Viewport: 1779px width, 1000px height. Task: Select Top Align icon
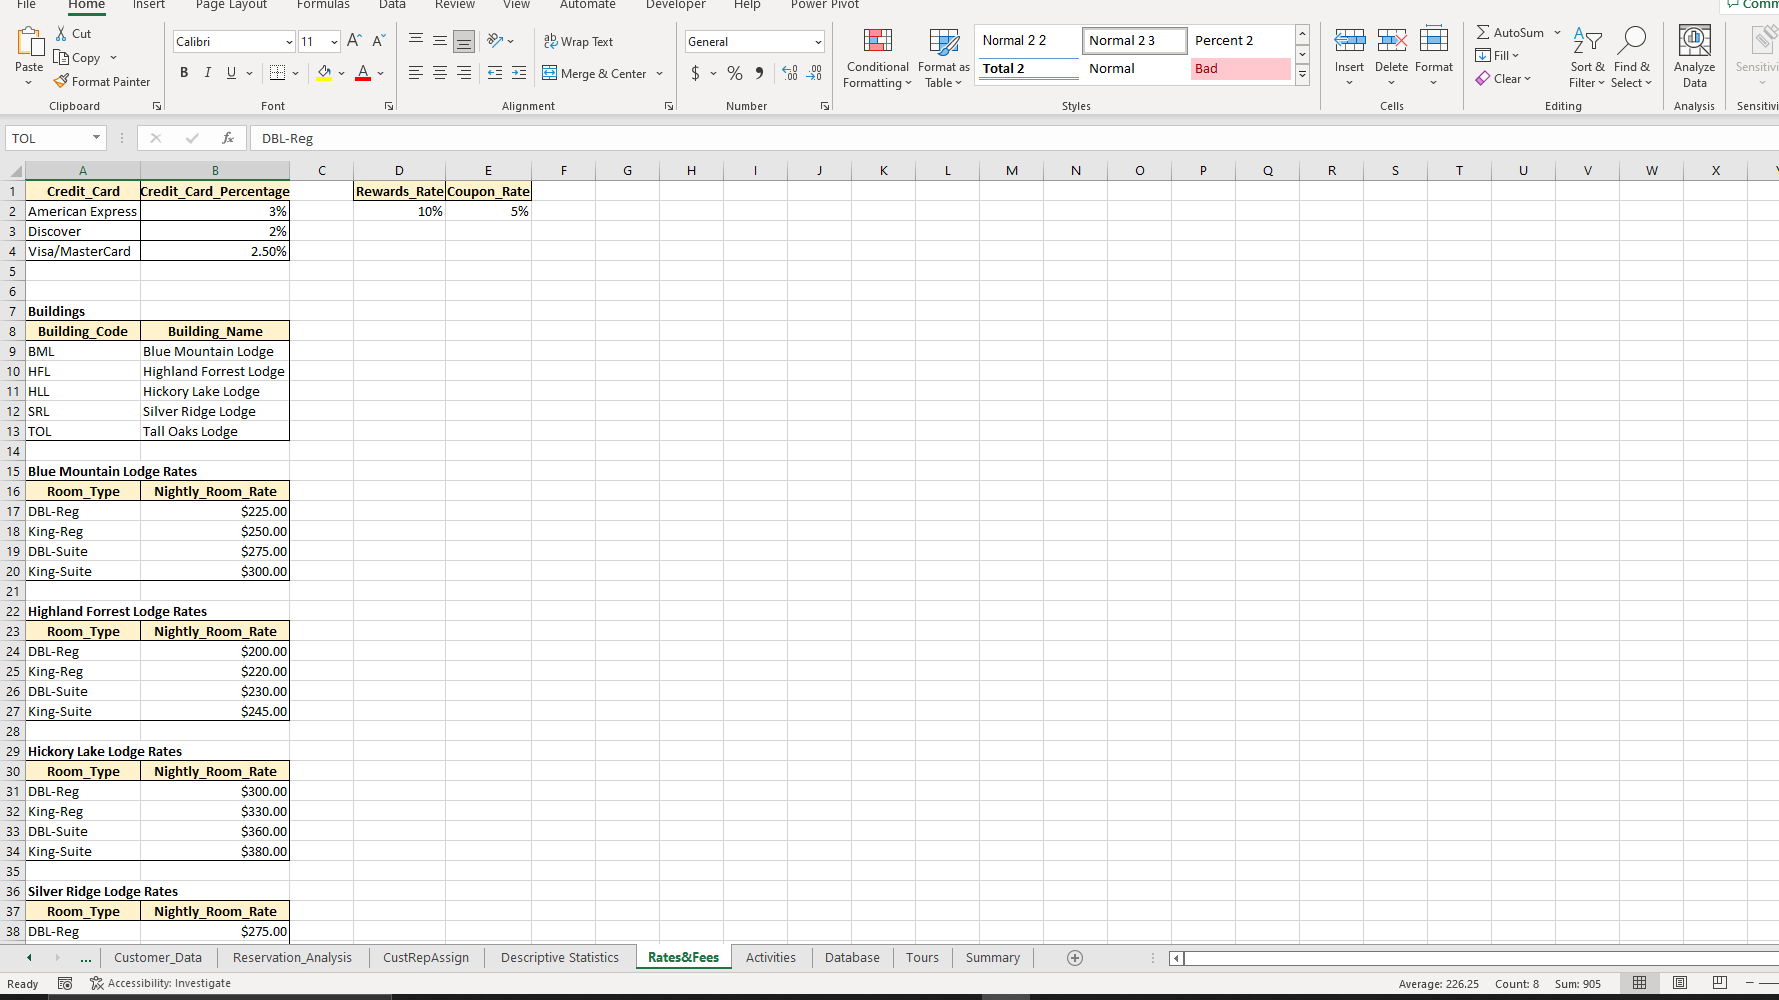coord(416,41)
